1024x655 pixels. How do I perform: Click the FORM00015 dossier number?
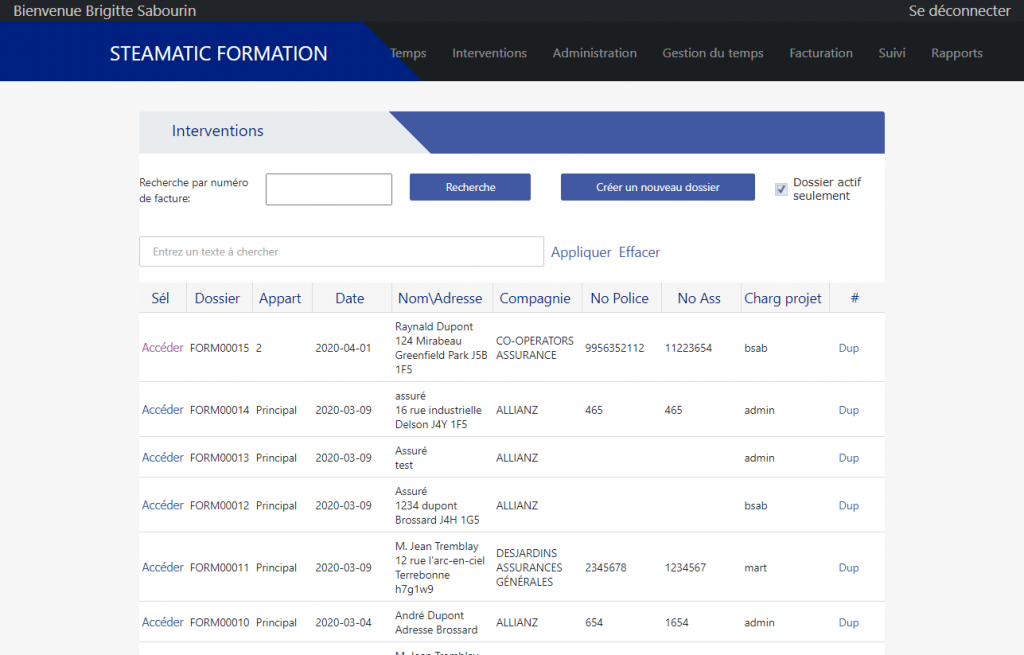point(219,348)
